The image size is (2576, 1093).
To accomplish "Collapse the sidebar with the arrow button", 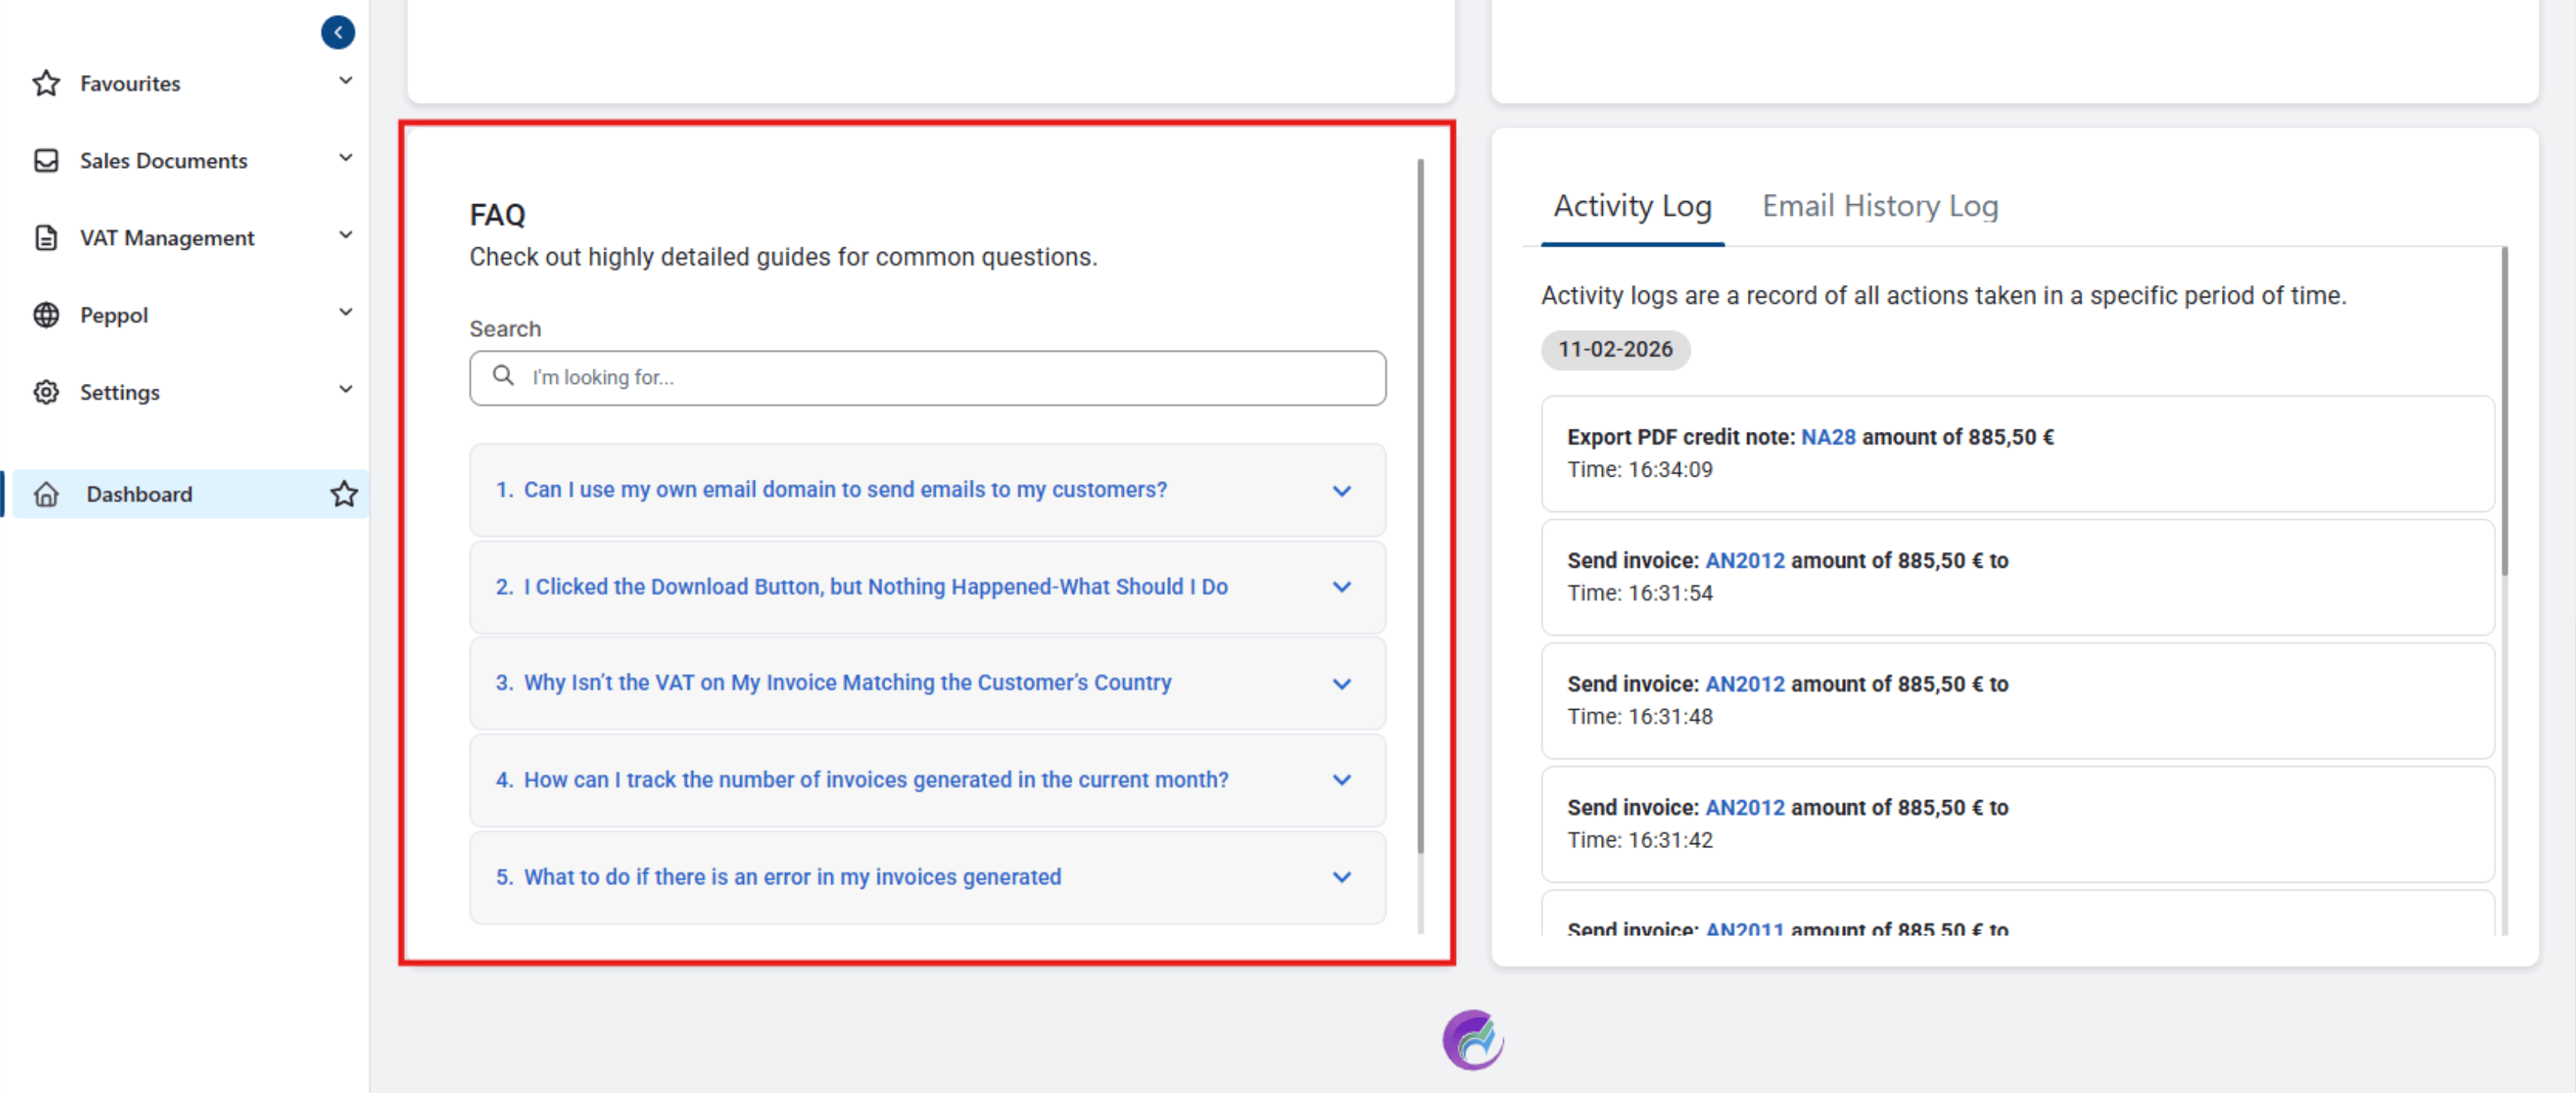I will click(337, 32).
